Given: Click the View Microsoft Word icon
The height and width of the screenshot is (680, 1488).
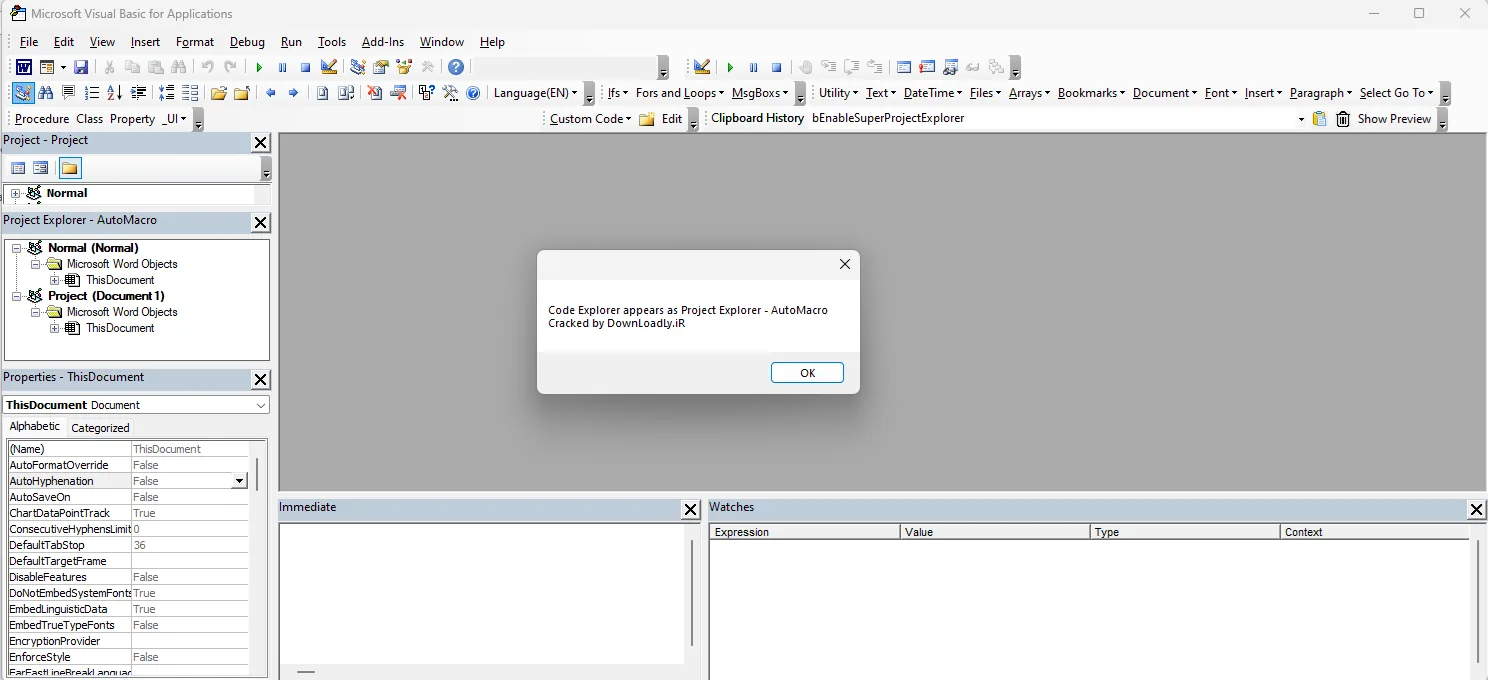Looking at the screenshot, I should [22, 67].
